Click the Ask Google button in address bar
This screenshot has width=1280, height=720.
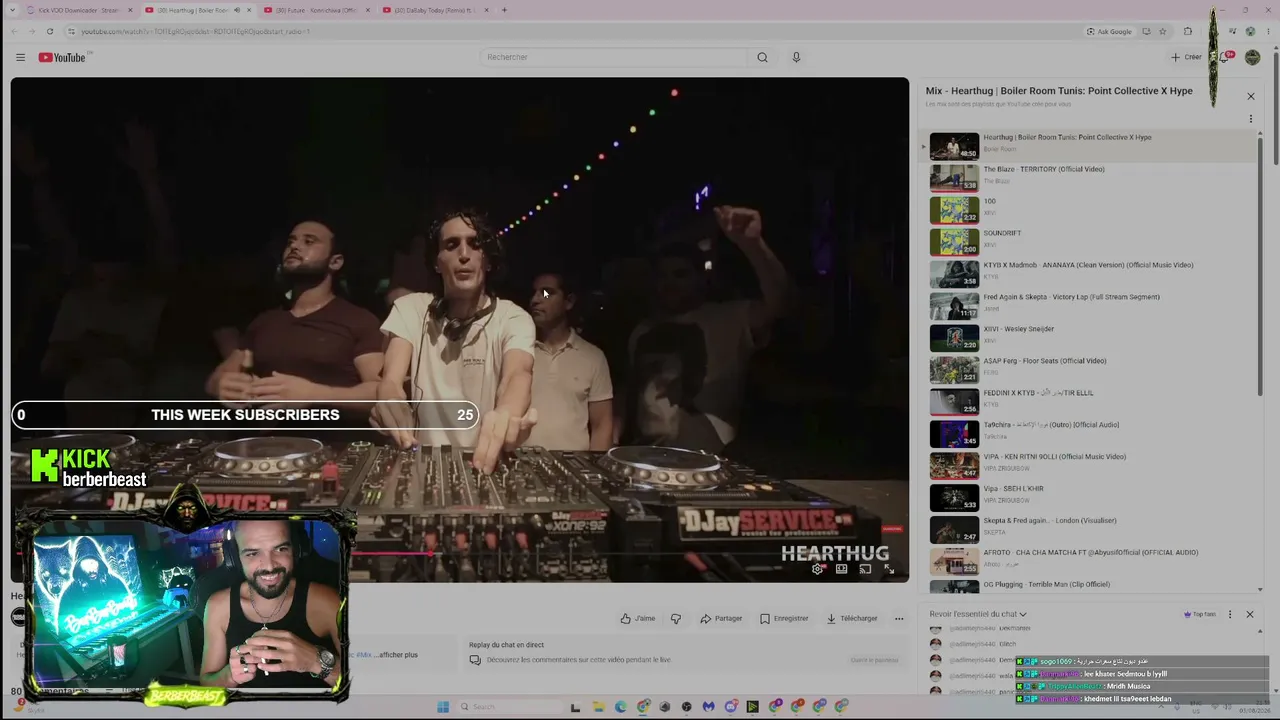(x=1109, y=31)
